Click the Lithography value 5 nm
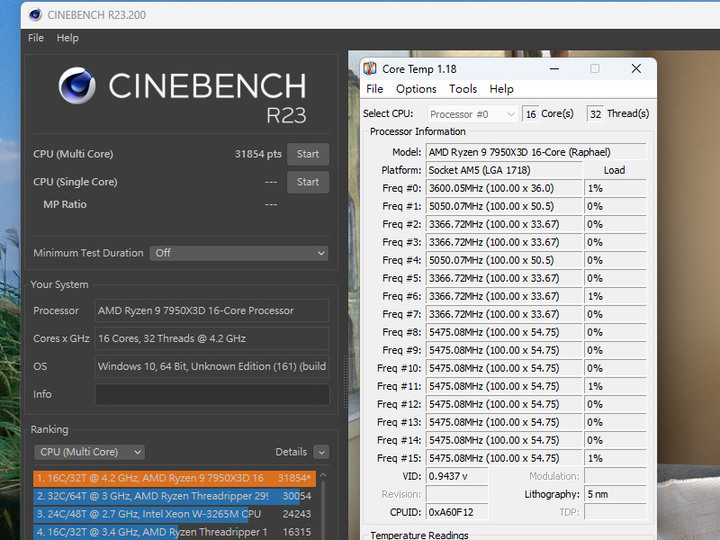720x540 pixels. tap(615, 495)
